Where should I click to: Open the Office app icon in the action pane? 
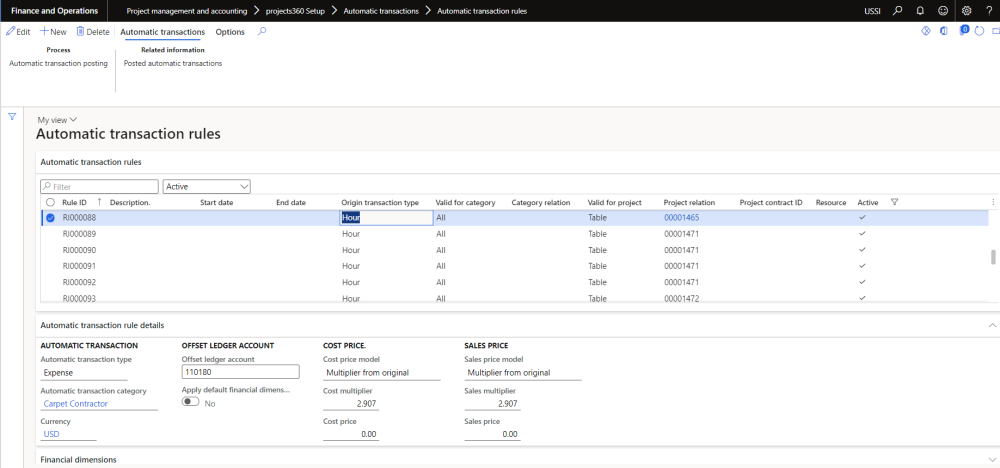click(944, 31)
